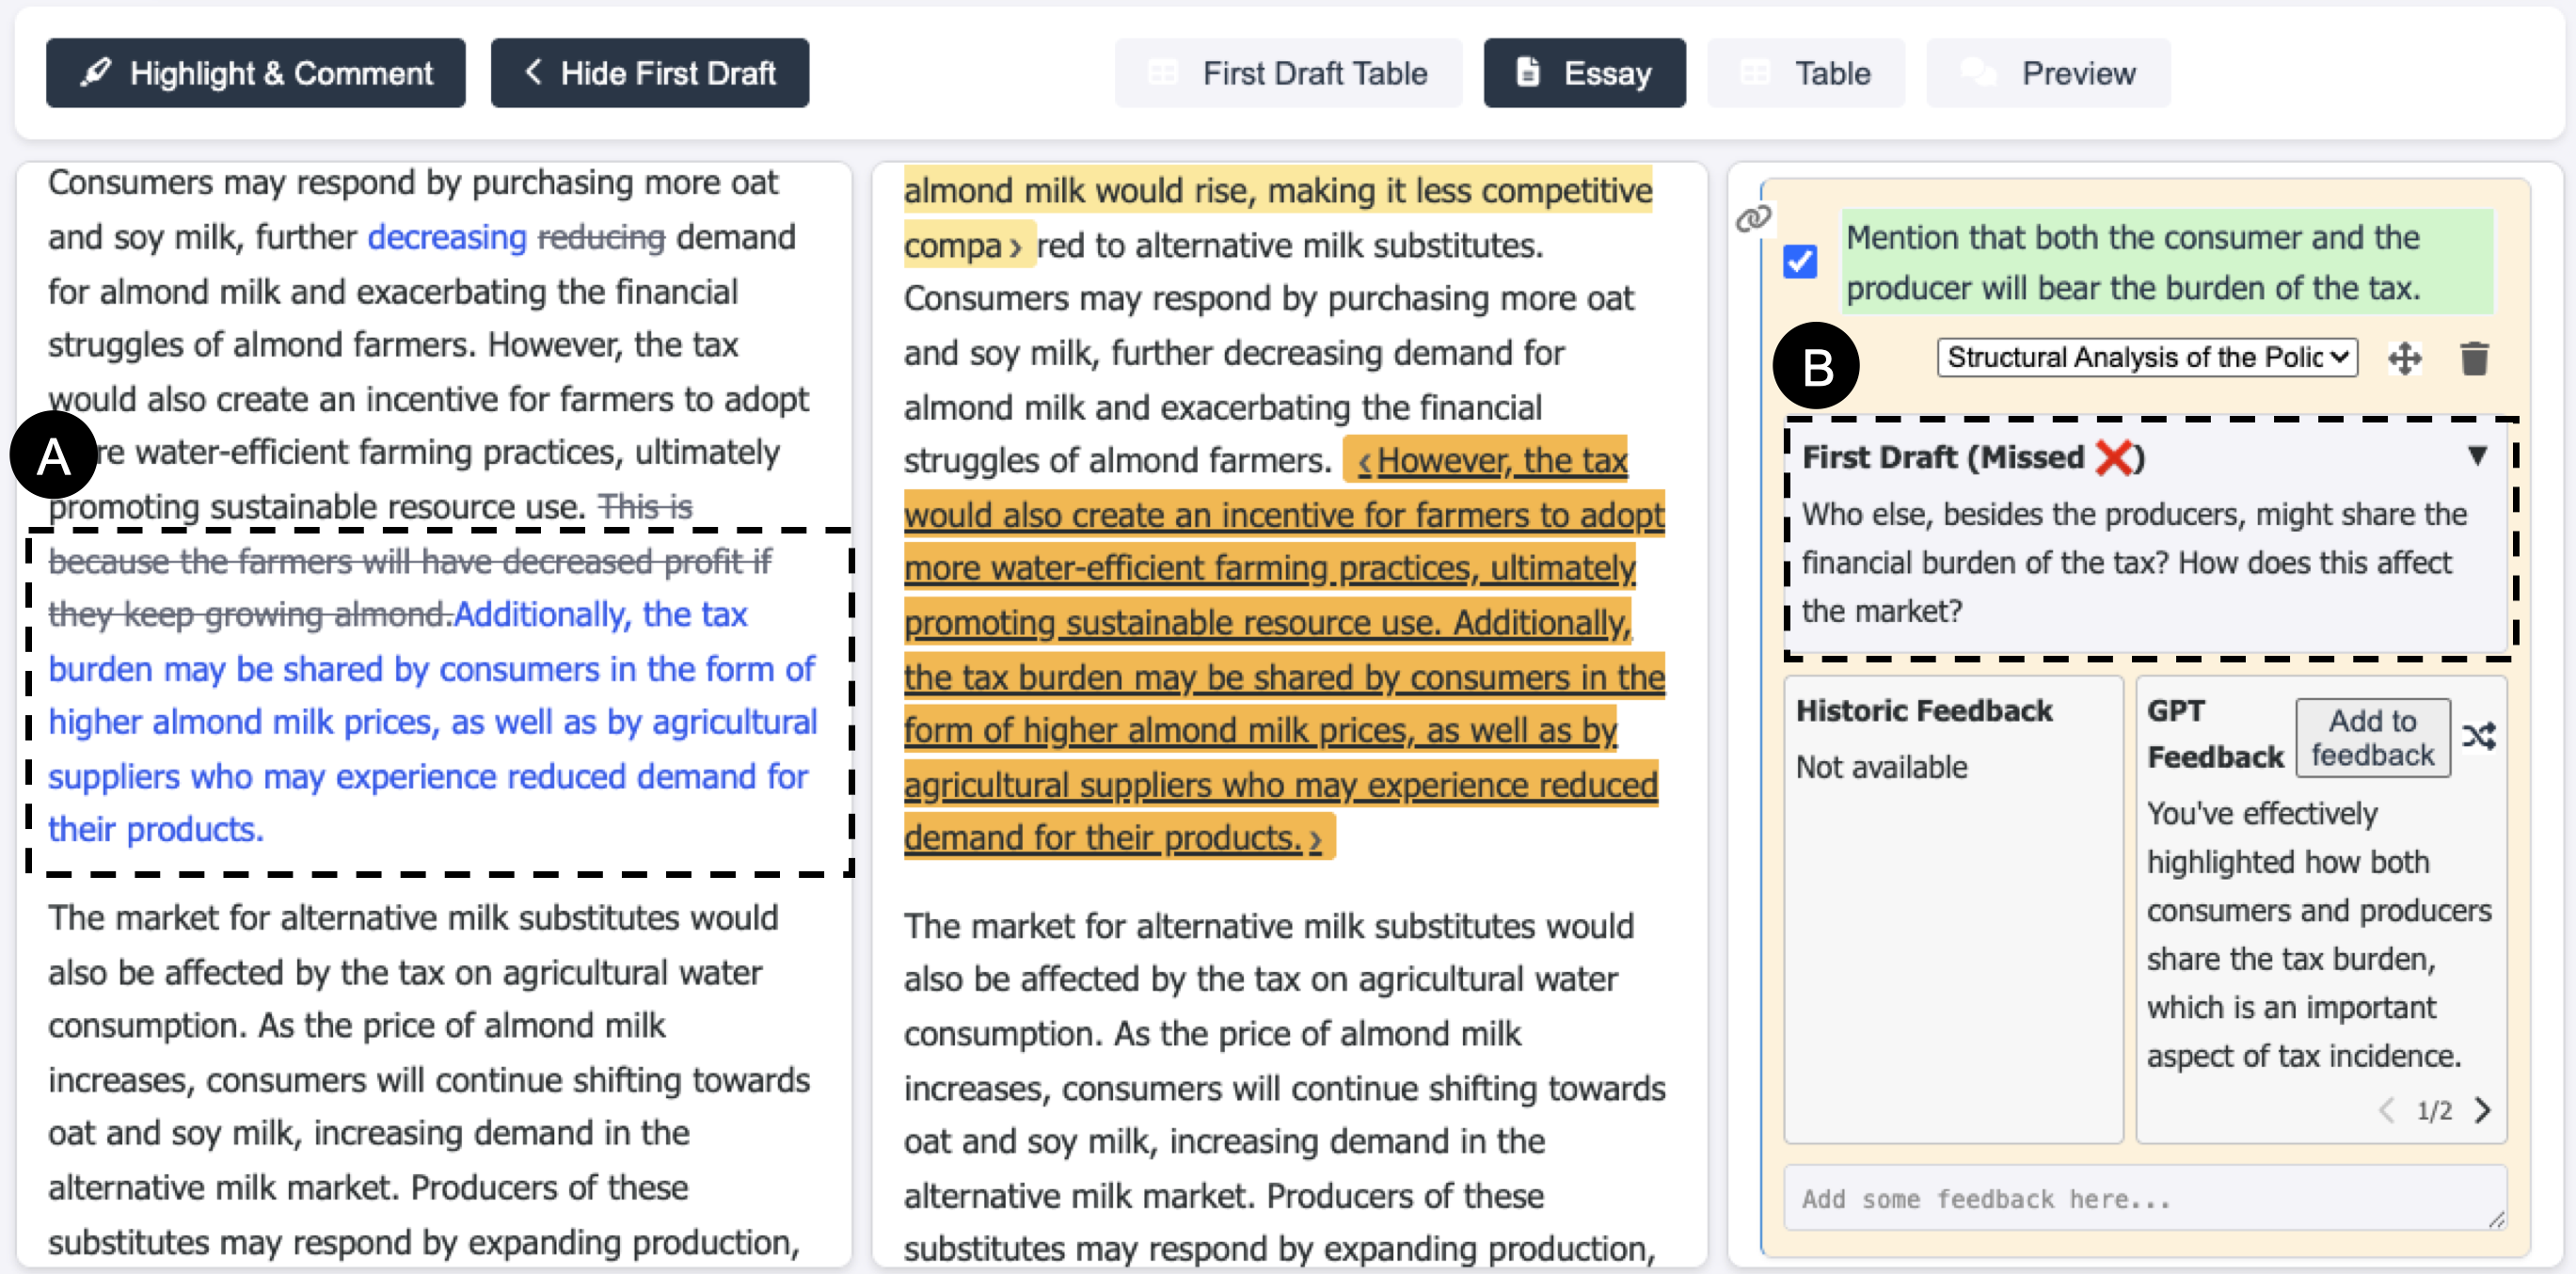2576x1274 pixels.
Task: Switch to the Table tab
Action: coord(1806,73)
